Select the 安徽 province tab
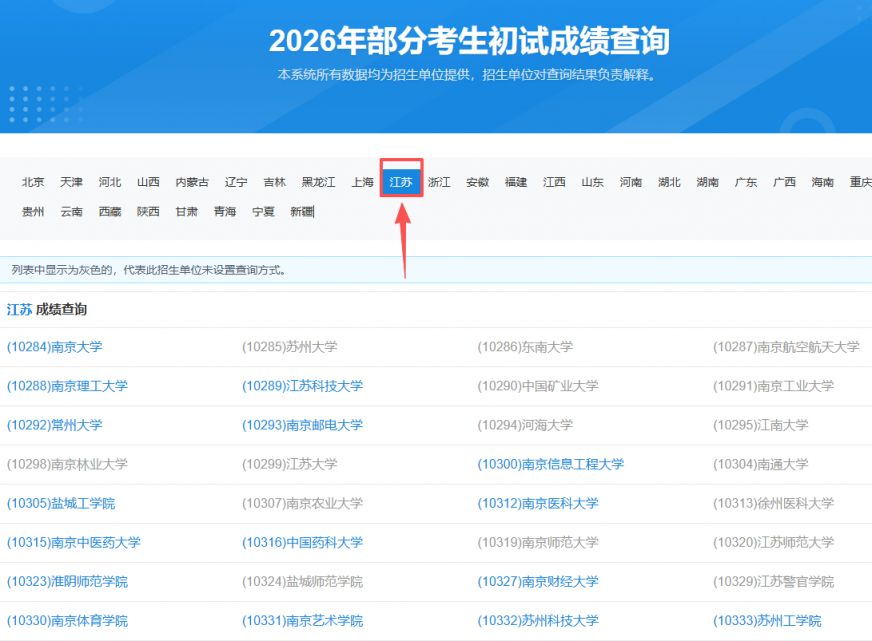Screen dimensions: 872x641 coord(477,182)
